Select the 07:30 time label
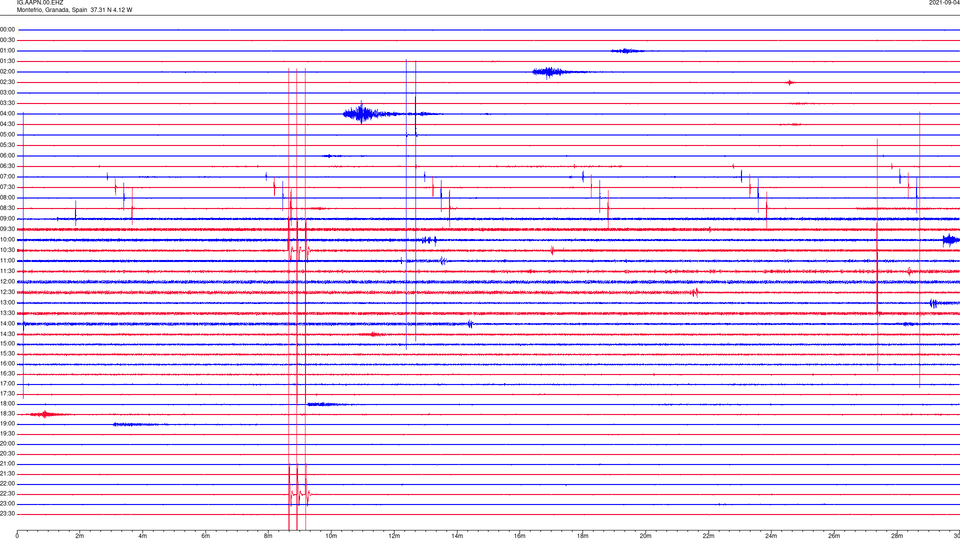Viewport: 960px width, 540px height. pos(7,187)
